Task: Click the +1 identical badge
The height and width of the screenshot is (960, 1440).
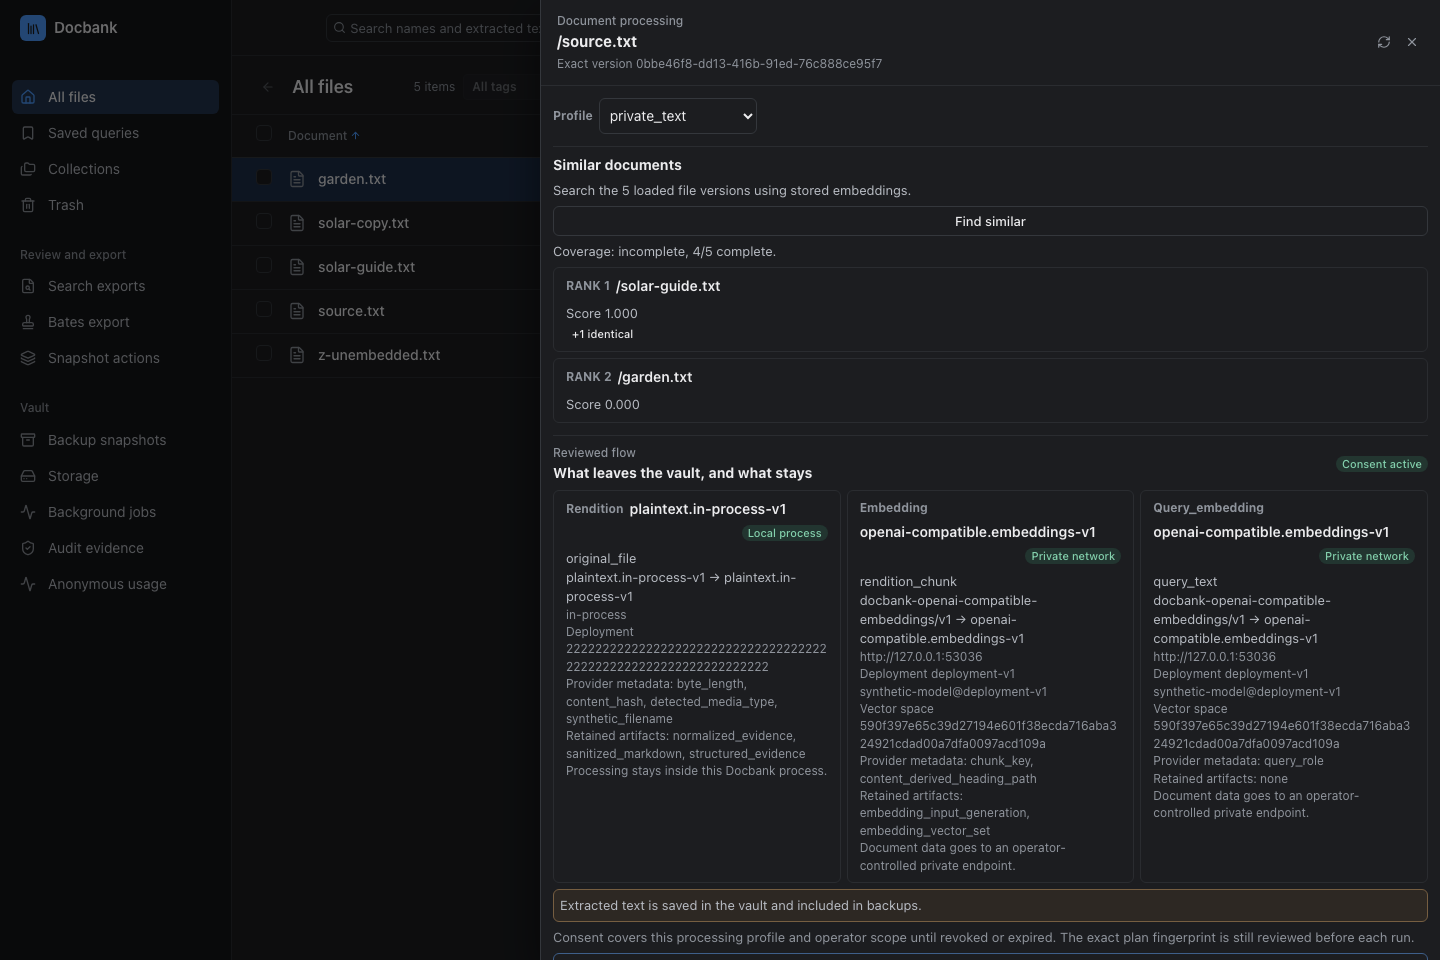Action: point(602,334)
